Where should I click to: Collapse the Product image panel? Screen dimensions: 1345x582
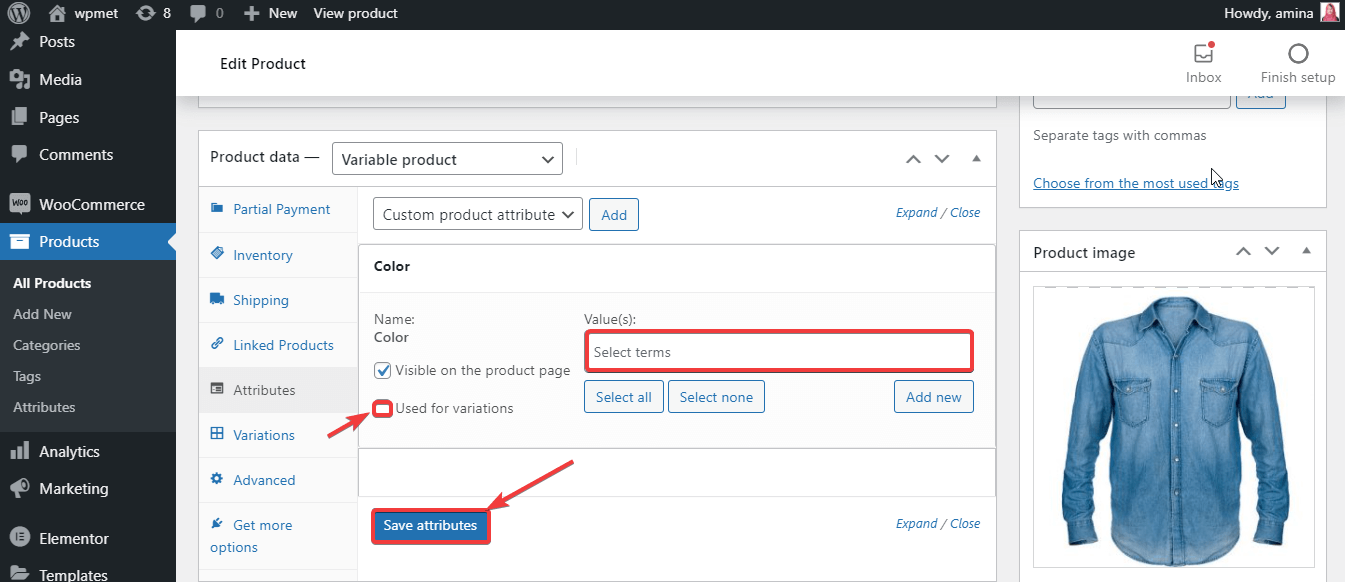click(1307, 251)
